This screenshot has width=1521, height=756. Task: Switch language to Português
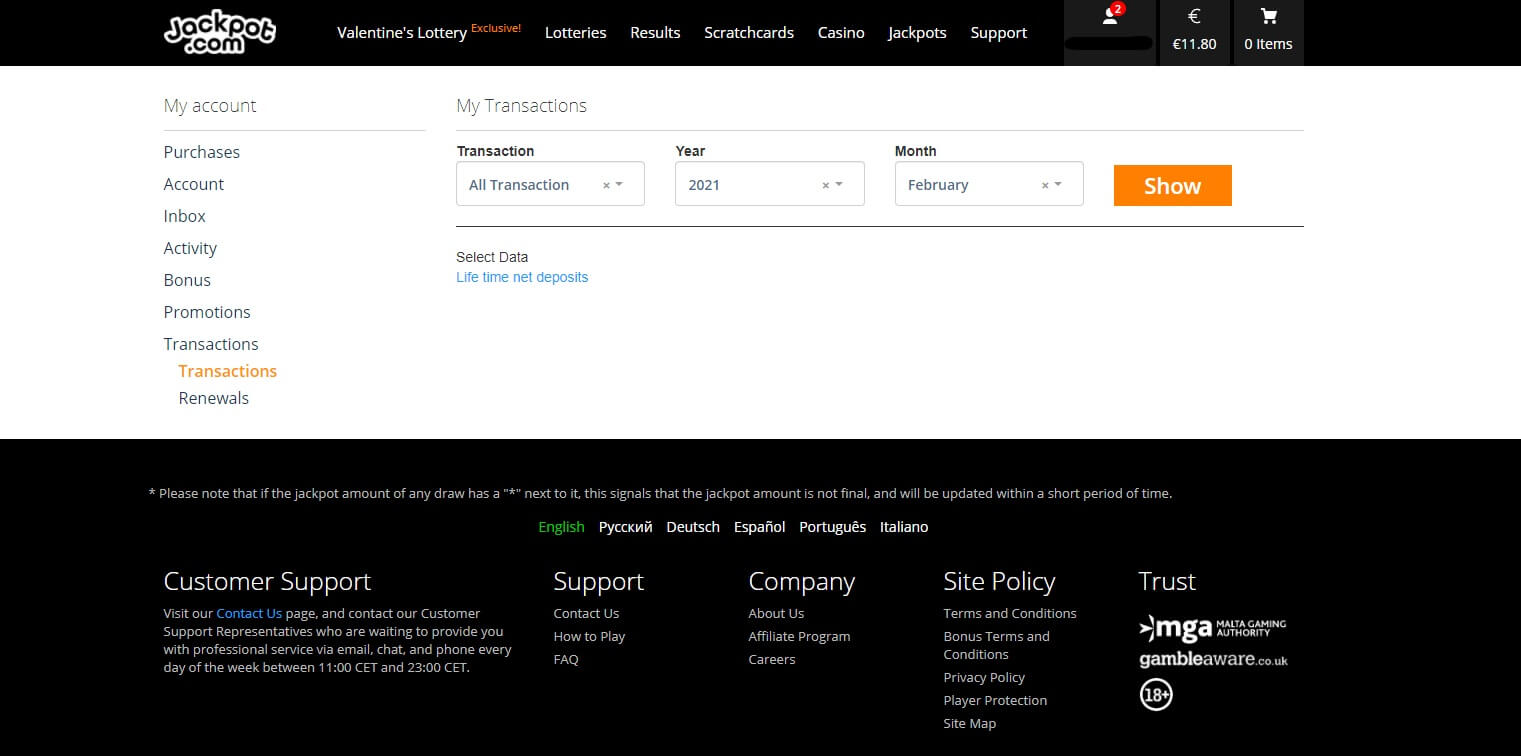(x=833, y=527)
